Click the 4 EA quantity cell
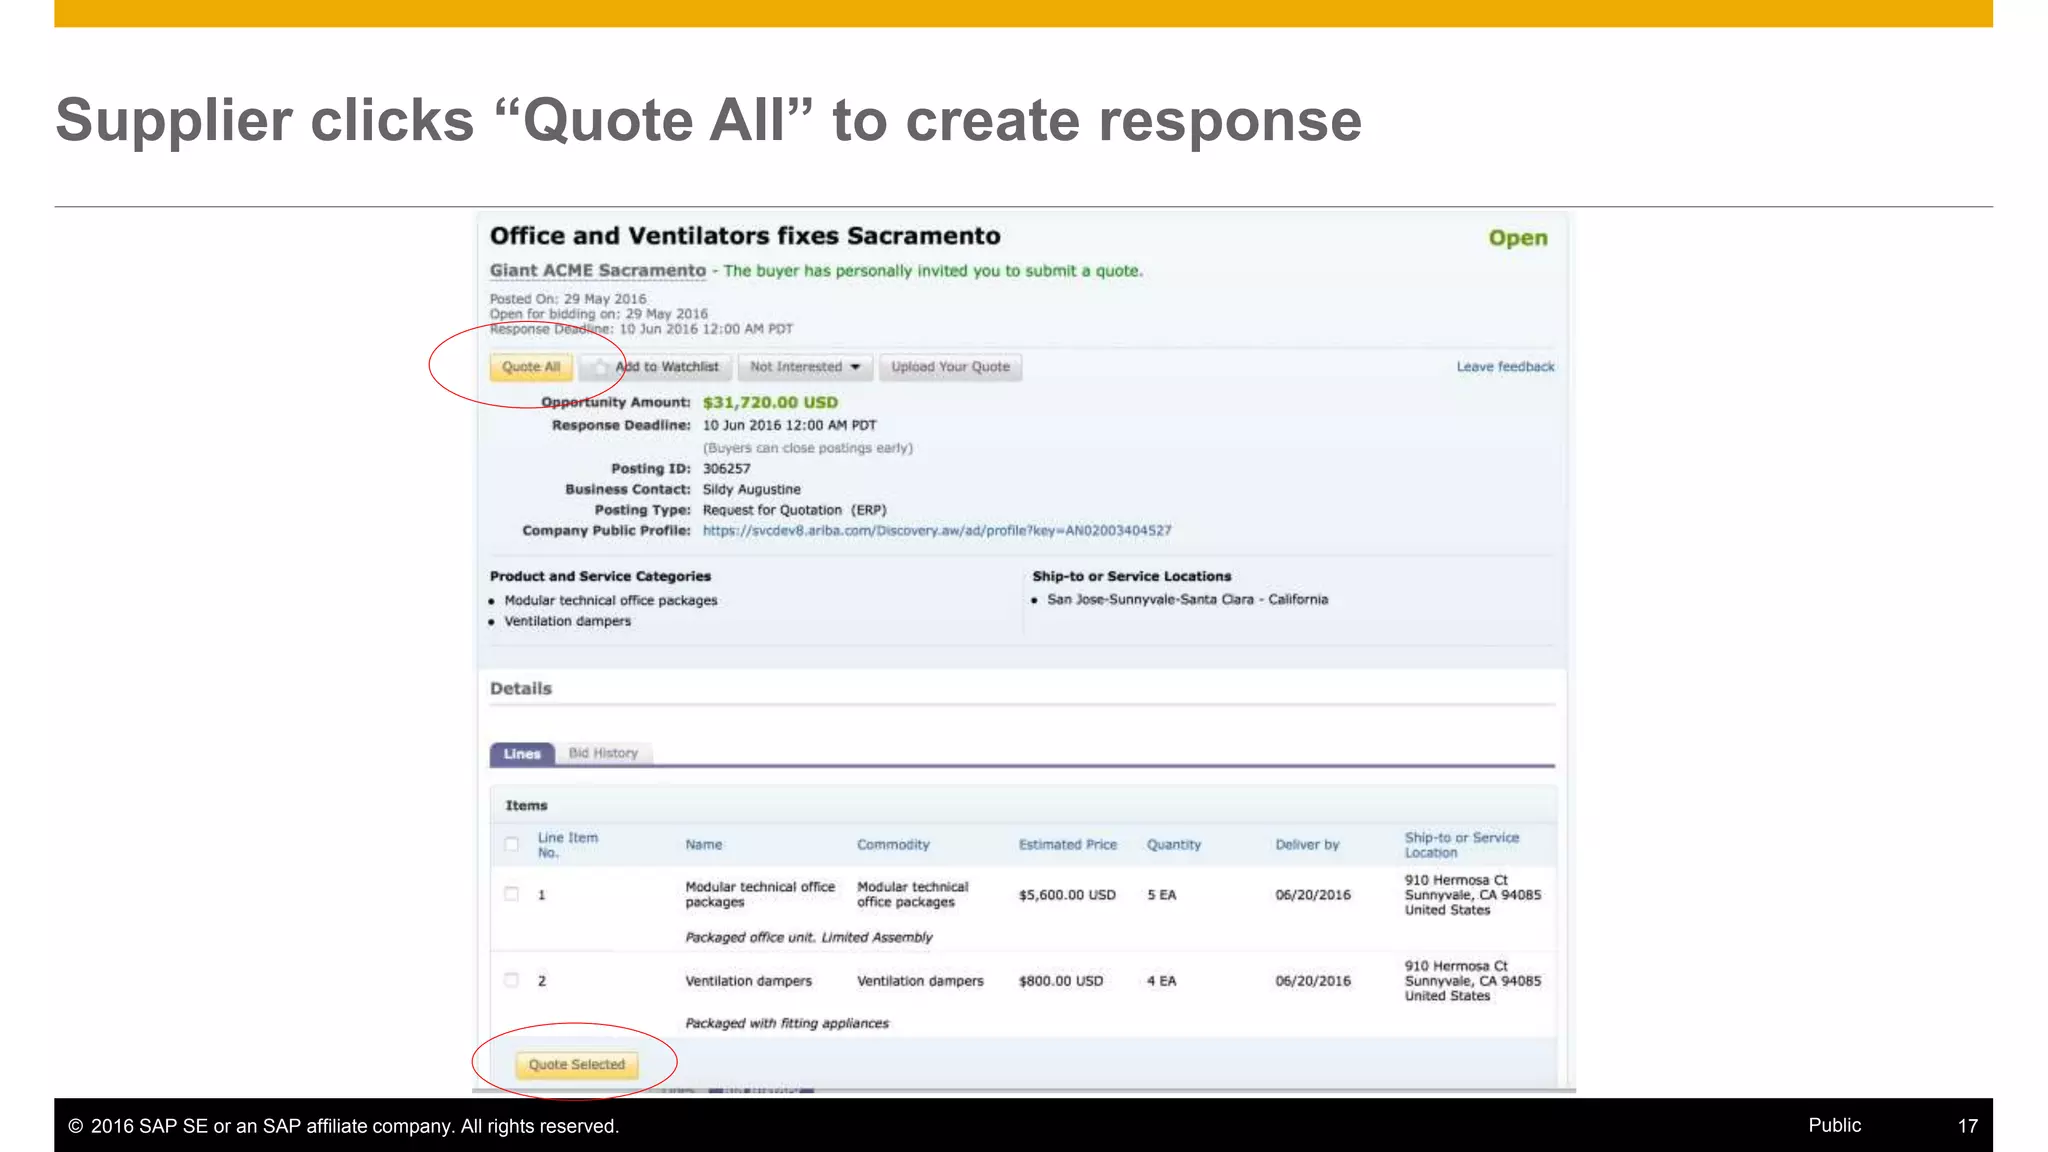 click(x=1161, y=981)
